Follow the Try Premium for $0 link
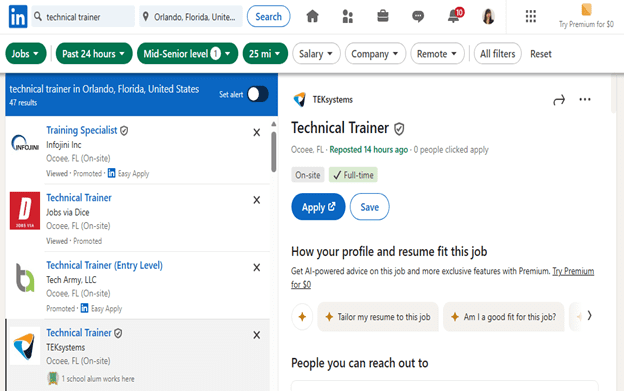The height and width of the screenshot is (391, 624). [x=573, y=271]
